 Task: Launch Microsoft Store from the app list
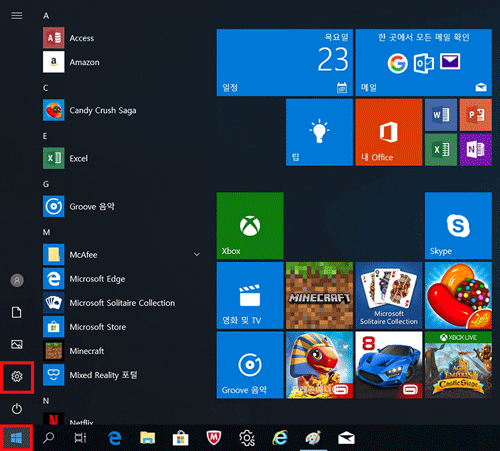point(122,327)
